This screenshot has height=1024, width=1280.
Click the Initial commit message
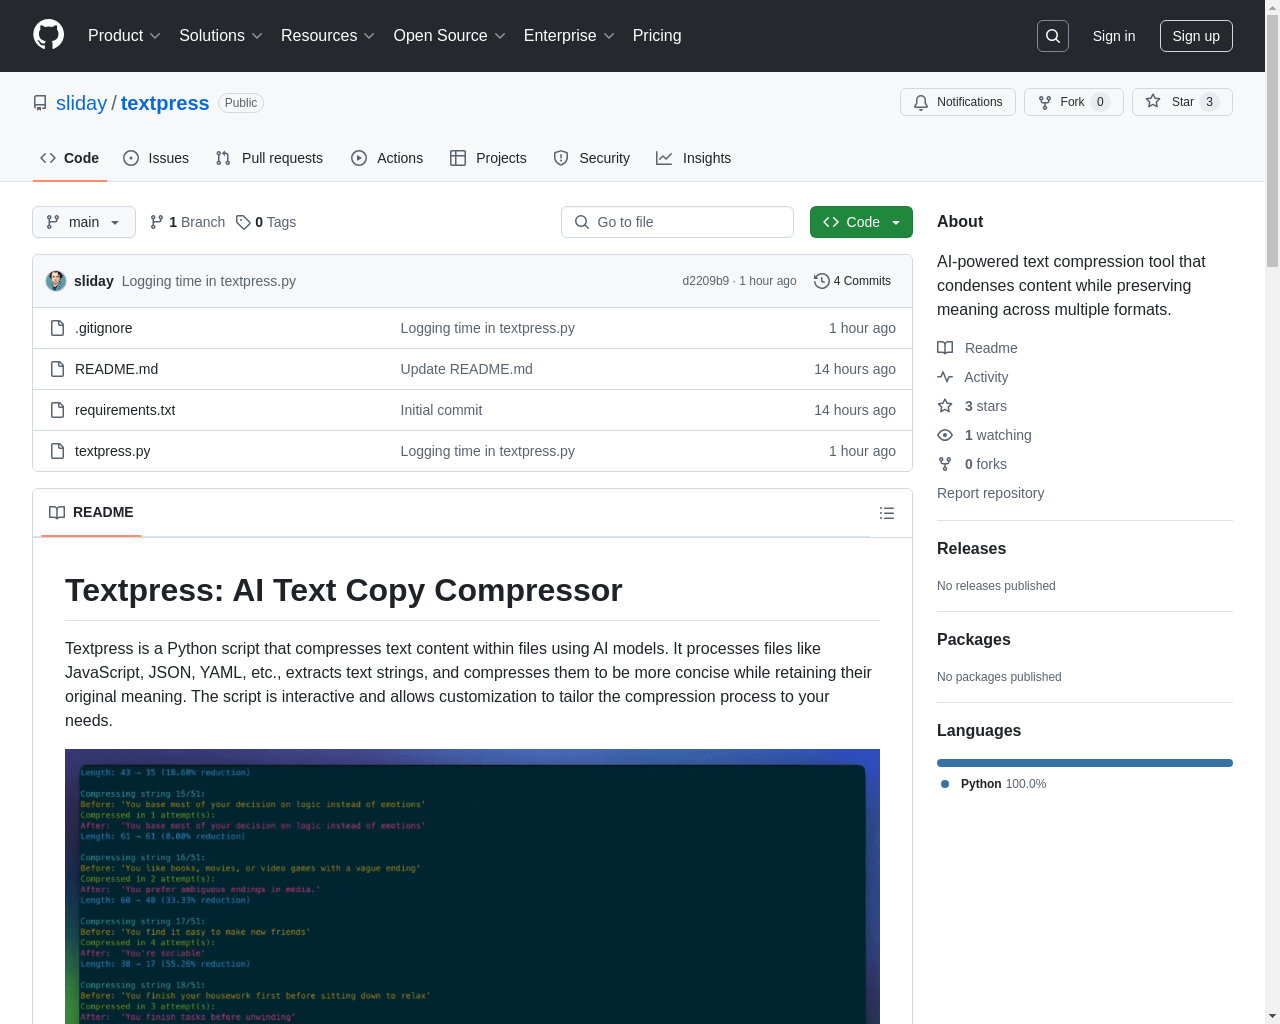coord(441,410)
